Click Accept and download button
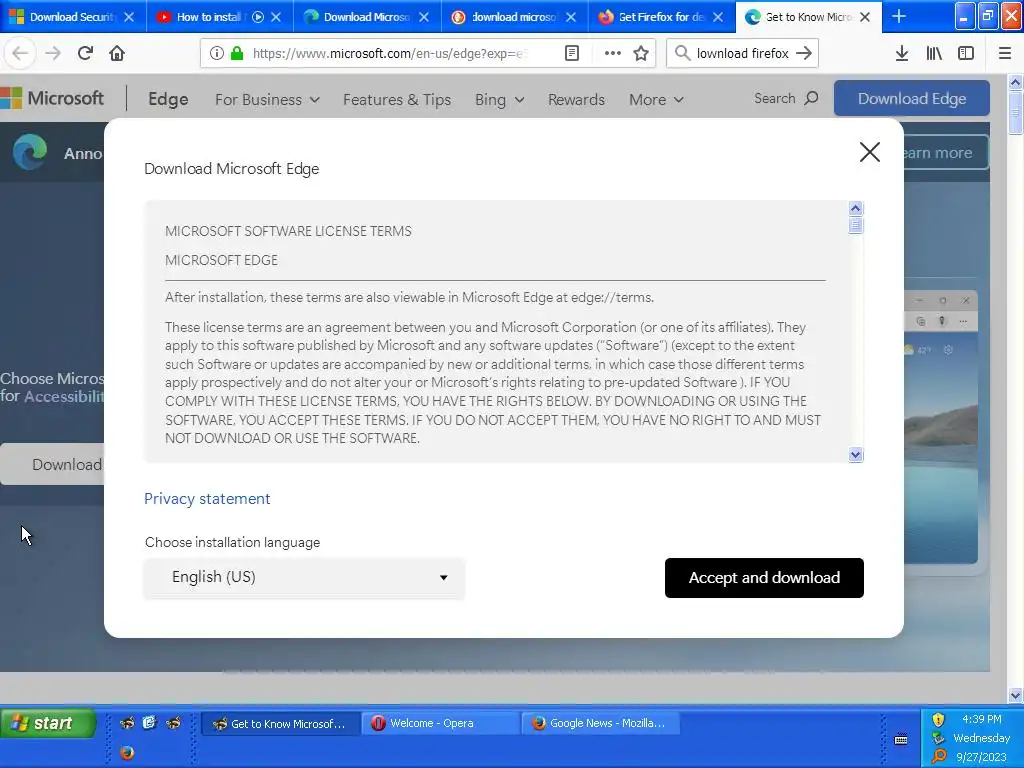Screen dimensions: 1024x768 764,578
